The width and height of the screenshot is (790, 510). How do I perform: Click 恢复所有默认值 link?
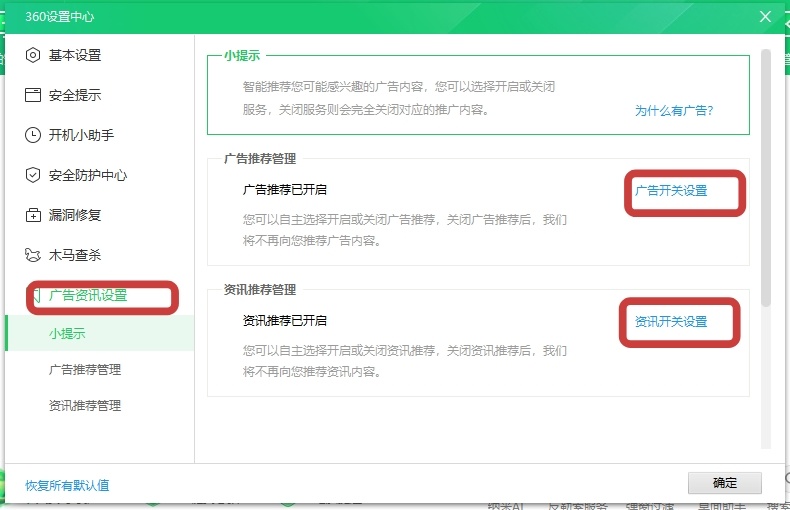pyautogui.click(x=67, y=485)
